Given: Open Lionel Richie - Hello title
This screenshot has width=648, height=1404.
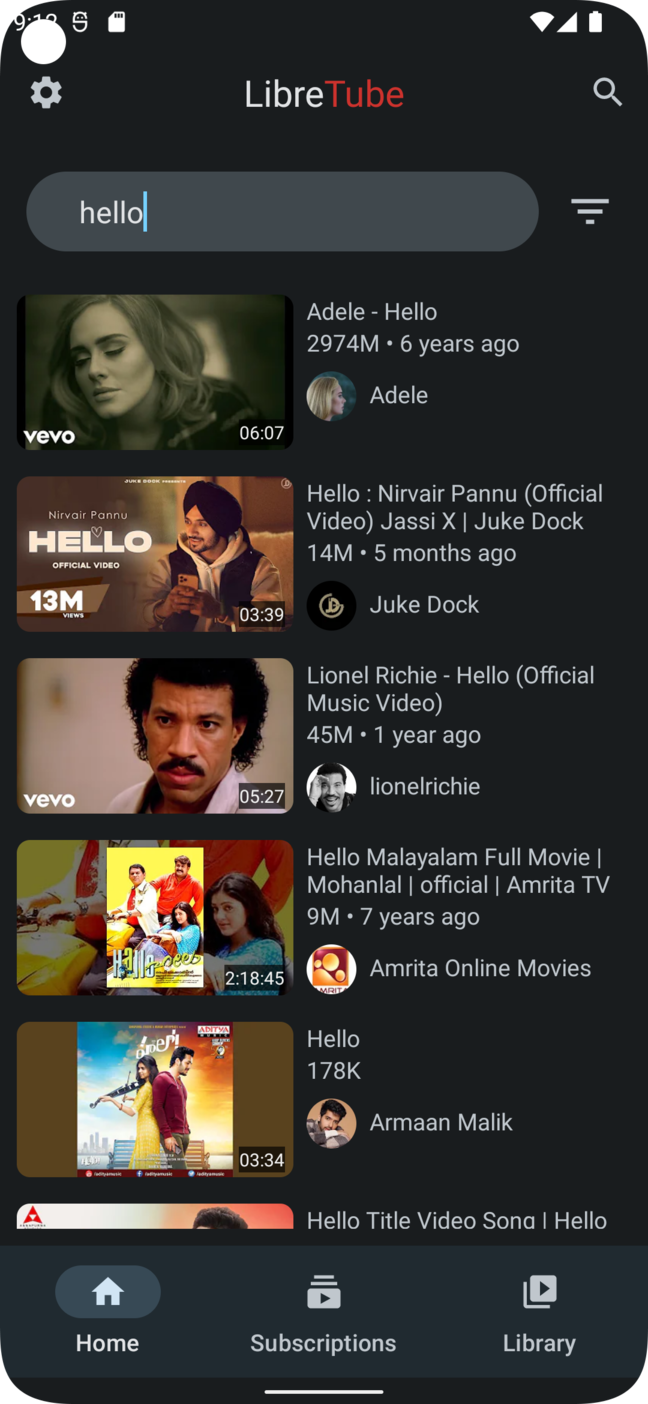Looking at the screenshot, I should [x=451, y=689].
